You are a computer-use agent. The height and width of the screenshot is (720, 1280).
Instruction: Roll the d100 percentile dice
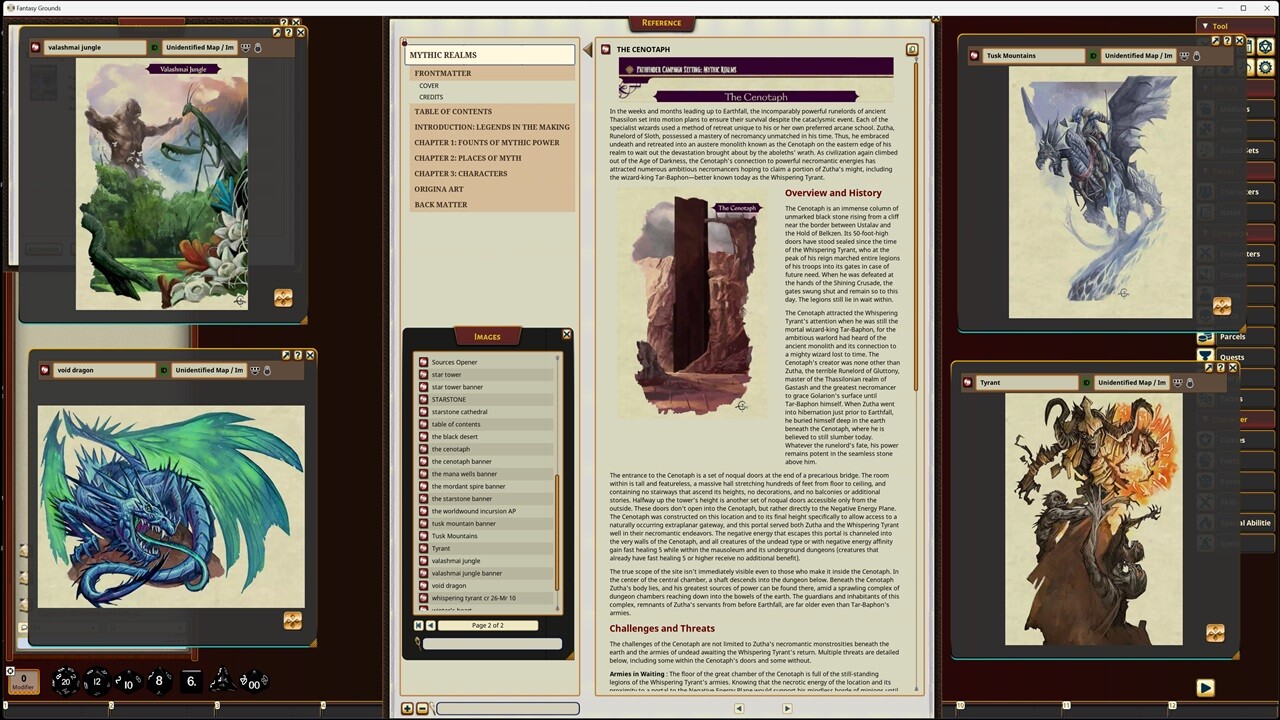pos(255,682)
